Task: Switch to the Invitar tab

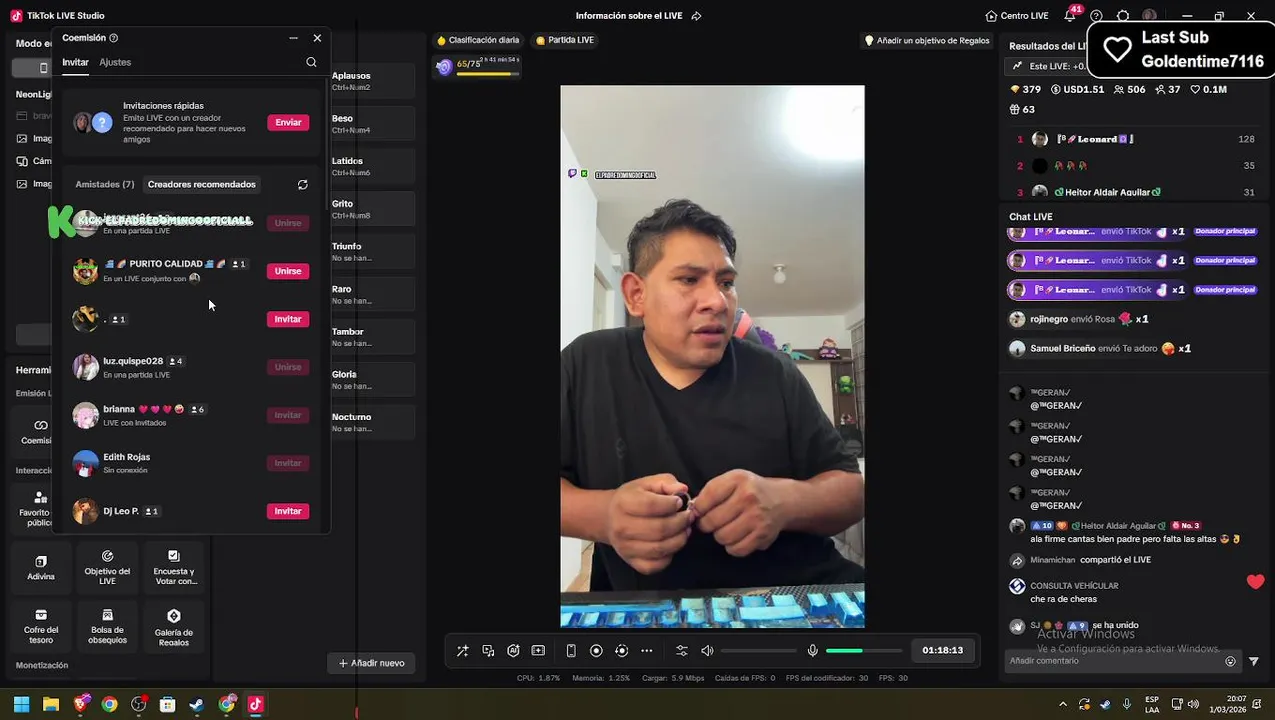Action: [x=75, y=62]
